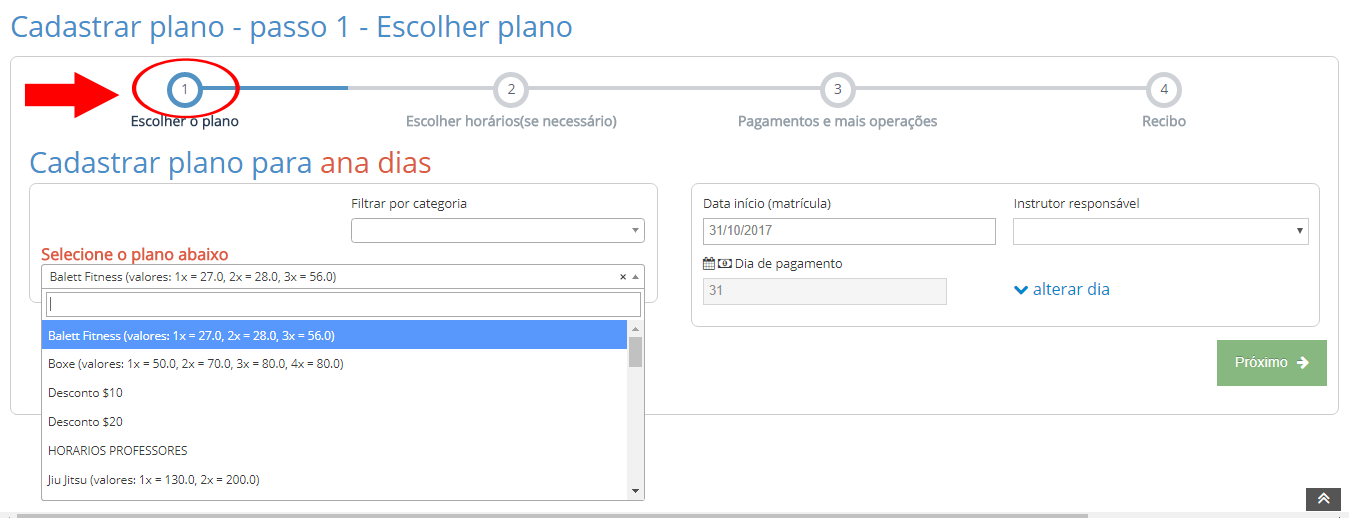Image resolution: width=1349 pixels, height=518 pixels.
Task: Click the scroll-to-top double chevron icon
Action: [x=1323, y=499]
